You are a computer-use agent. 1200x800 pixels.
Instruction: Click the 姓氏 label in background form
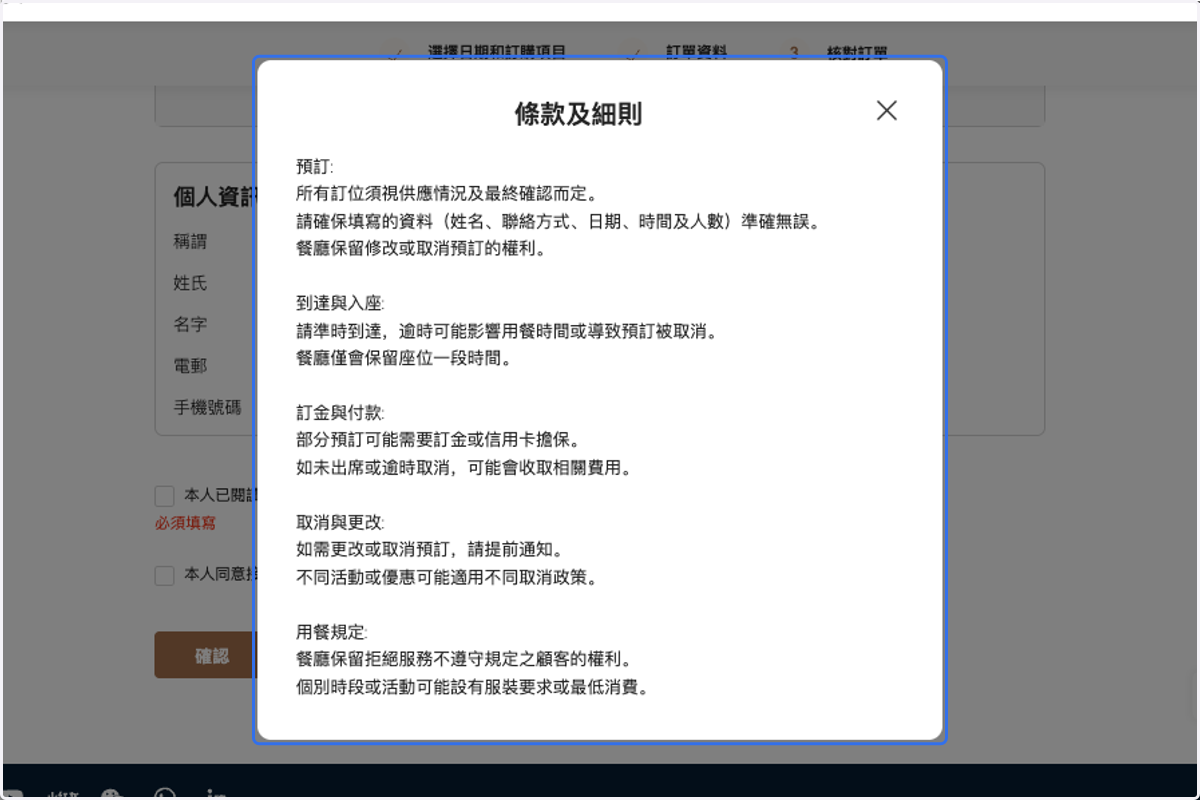190,283
